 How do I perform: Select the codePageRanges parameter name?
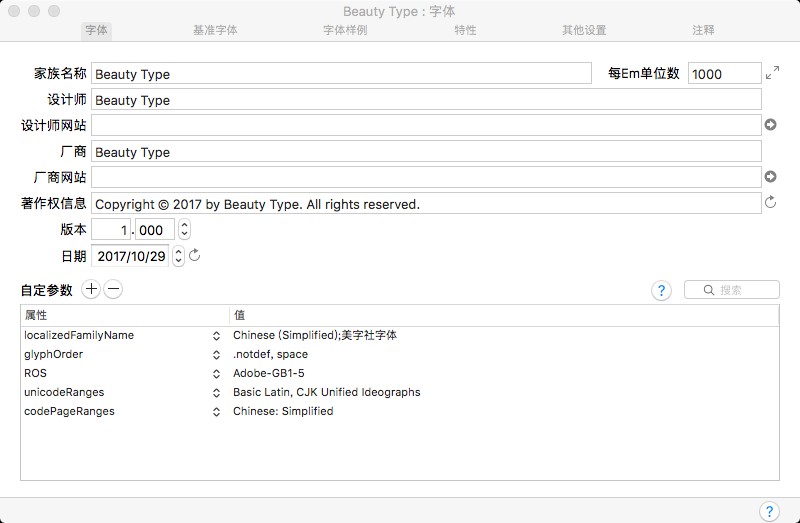69,411
